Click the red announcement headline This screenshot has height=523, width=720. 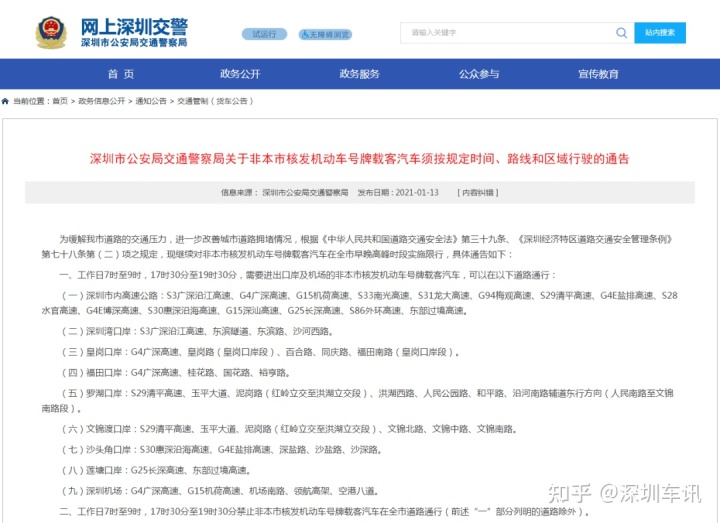[x=360, y=159]
